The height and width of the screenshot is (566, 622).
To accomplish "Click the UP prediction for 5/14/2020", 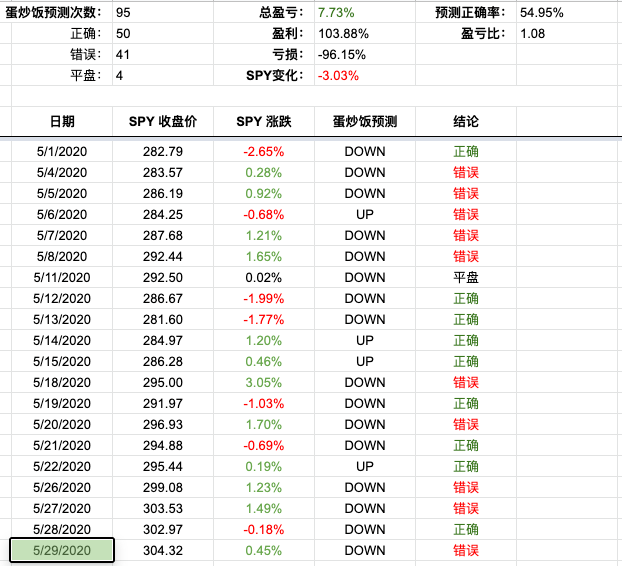I will 365,341.
